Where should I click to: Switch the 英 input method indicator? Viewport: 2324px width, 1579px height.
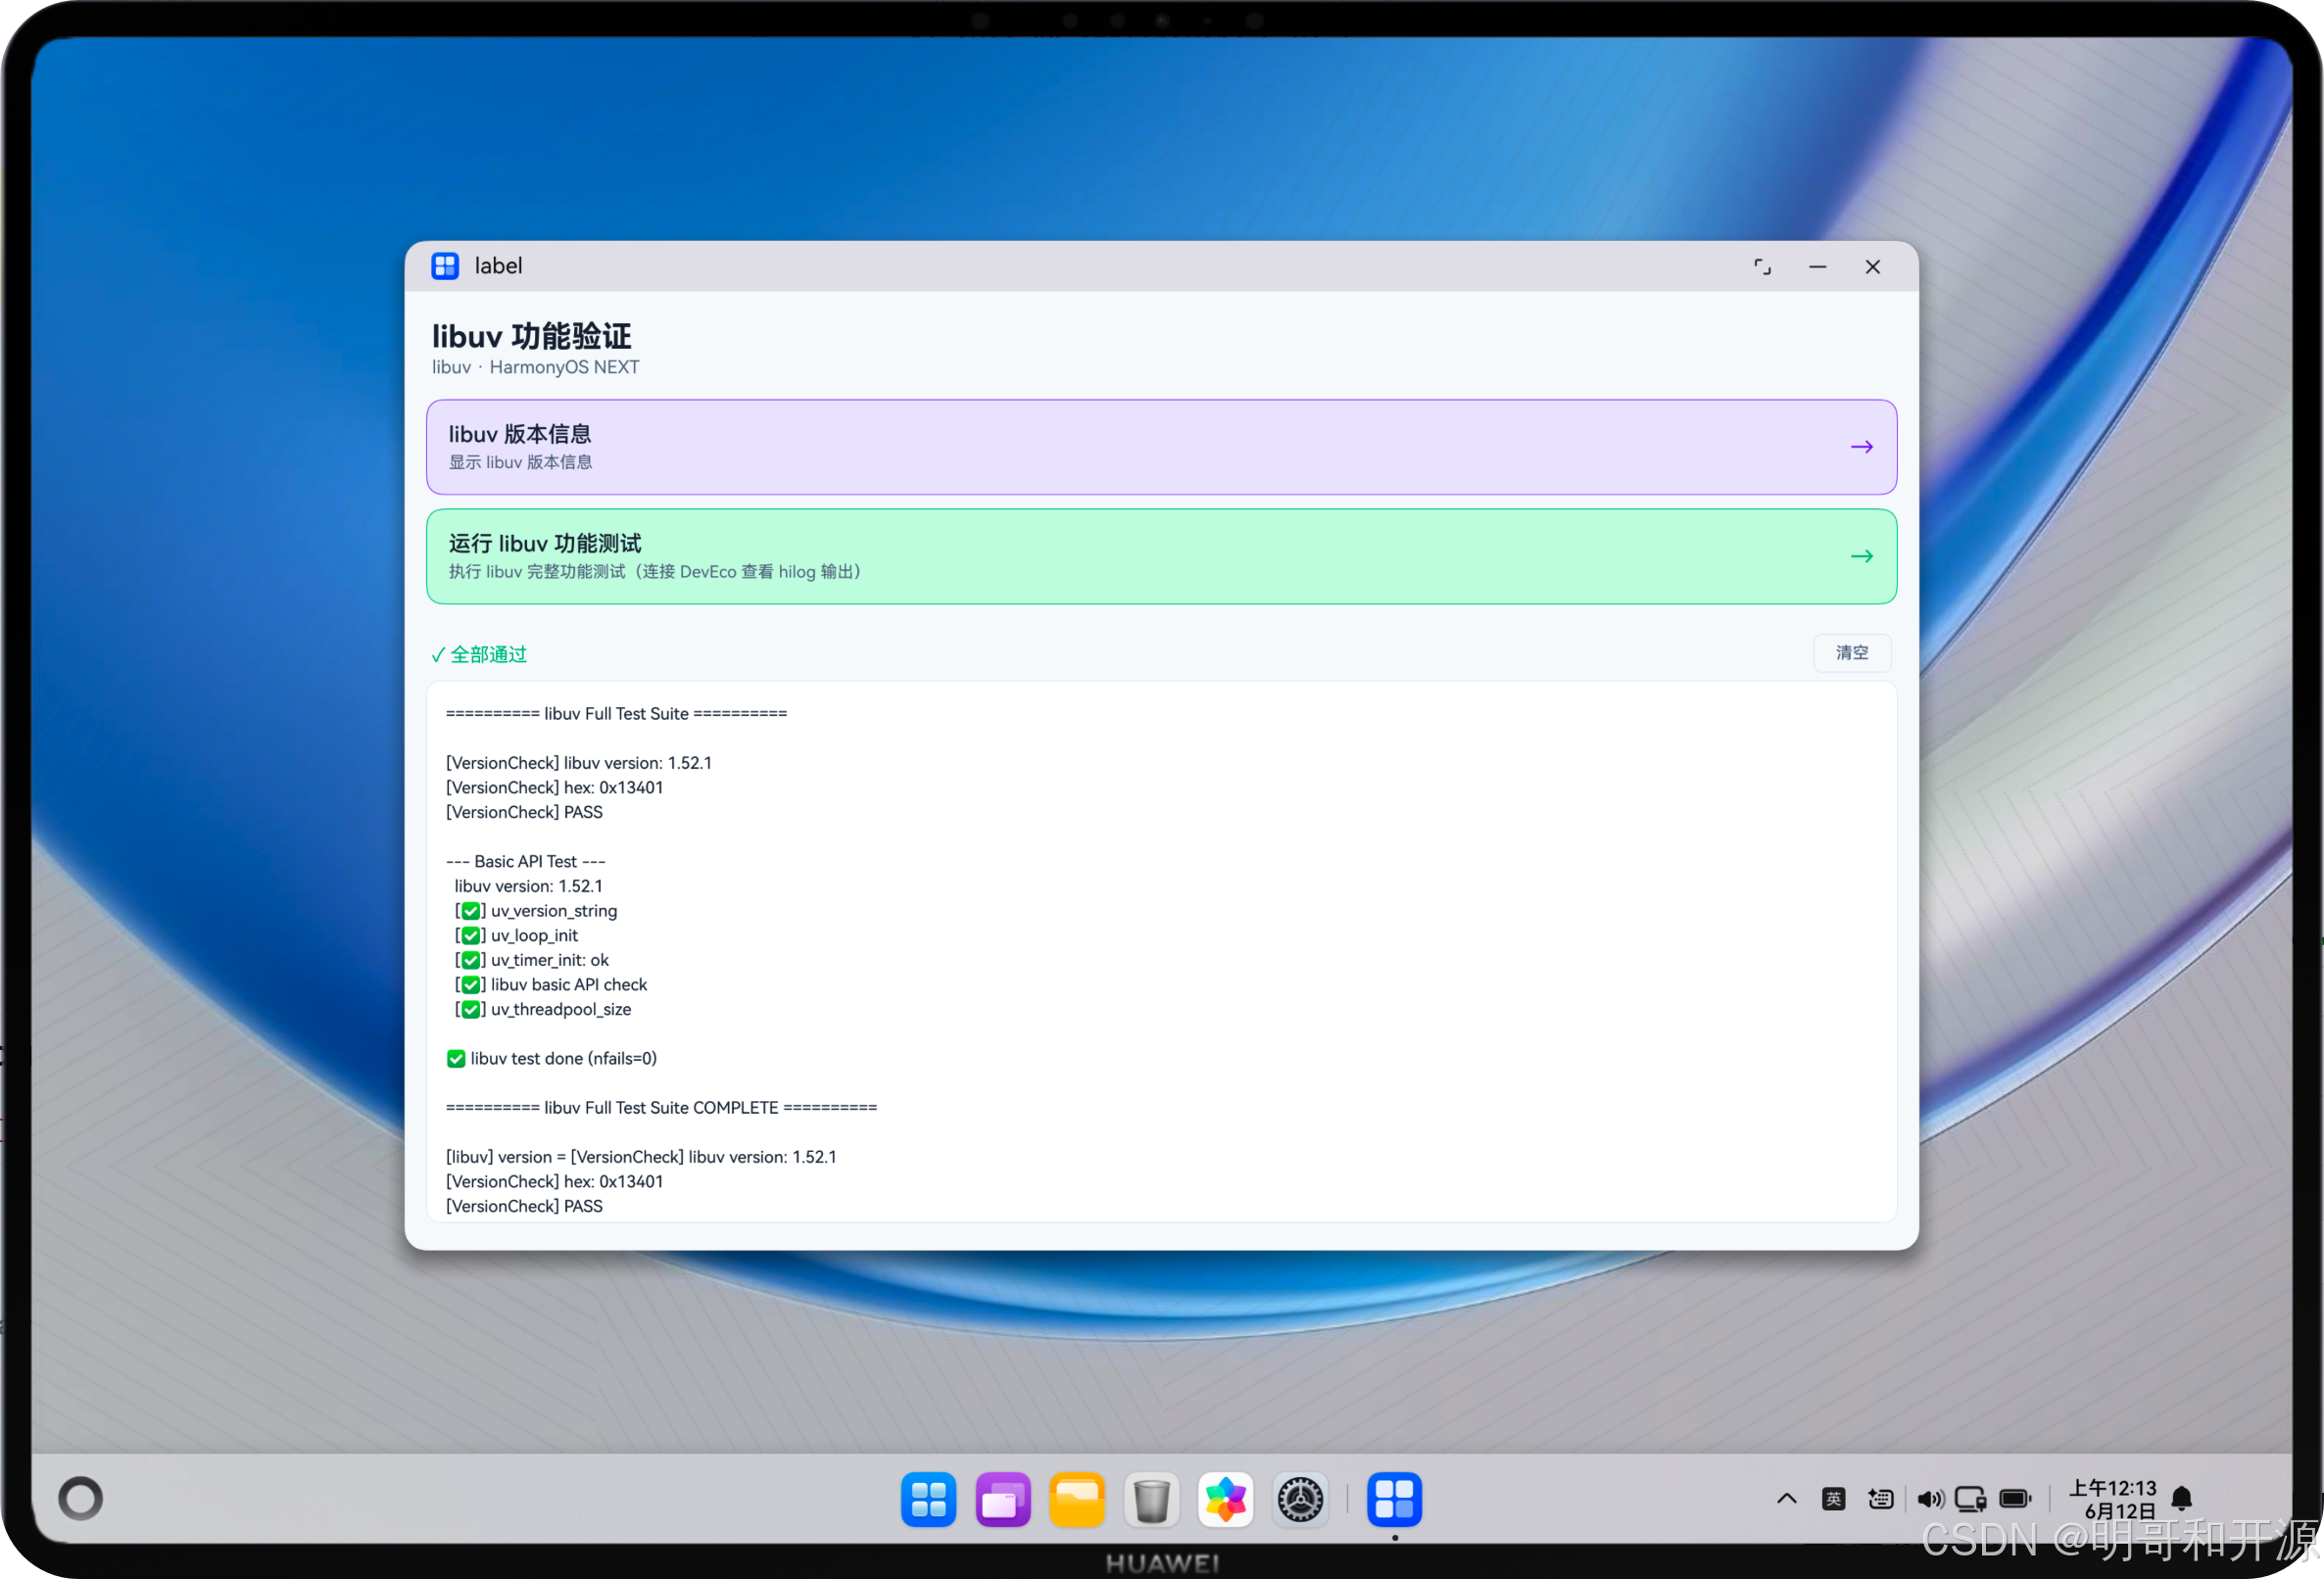click(x=1833, y=1498)
